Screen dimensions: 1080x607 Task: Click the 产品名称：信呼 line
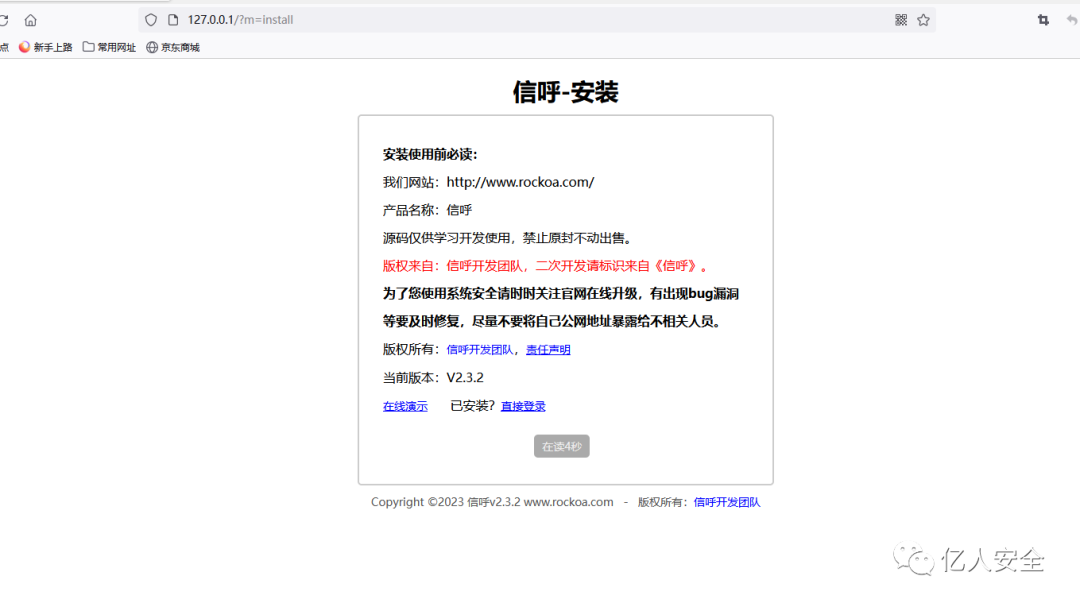click(x=427, y=210)
